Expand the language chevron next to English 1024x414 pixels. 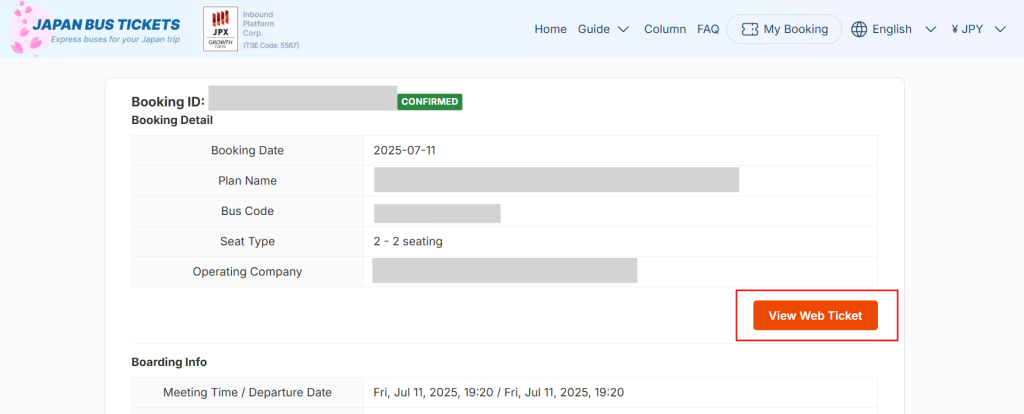pyautogui.click(x=931, y=29)
